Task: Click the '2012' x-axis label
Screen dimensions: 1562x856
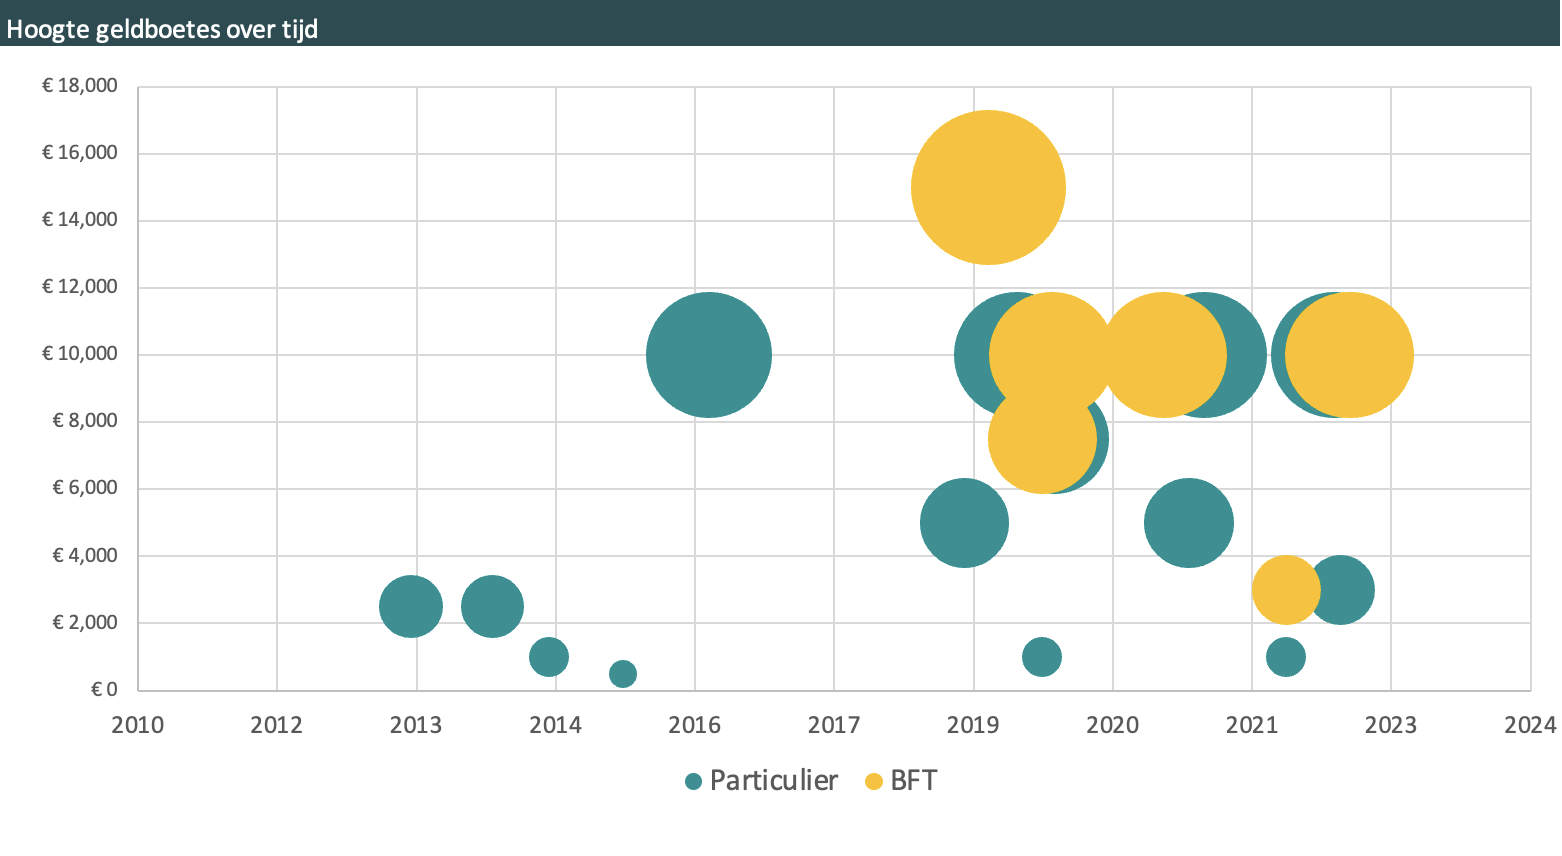Action: 277,725
